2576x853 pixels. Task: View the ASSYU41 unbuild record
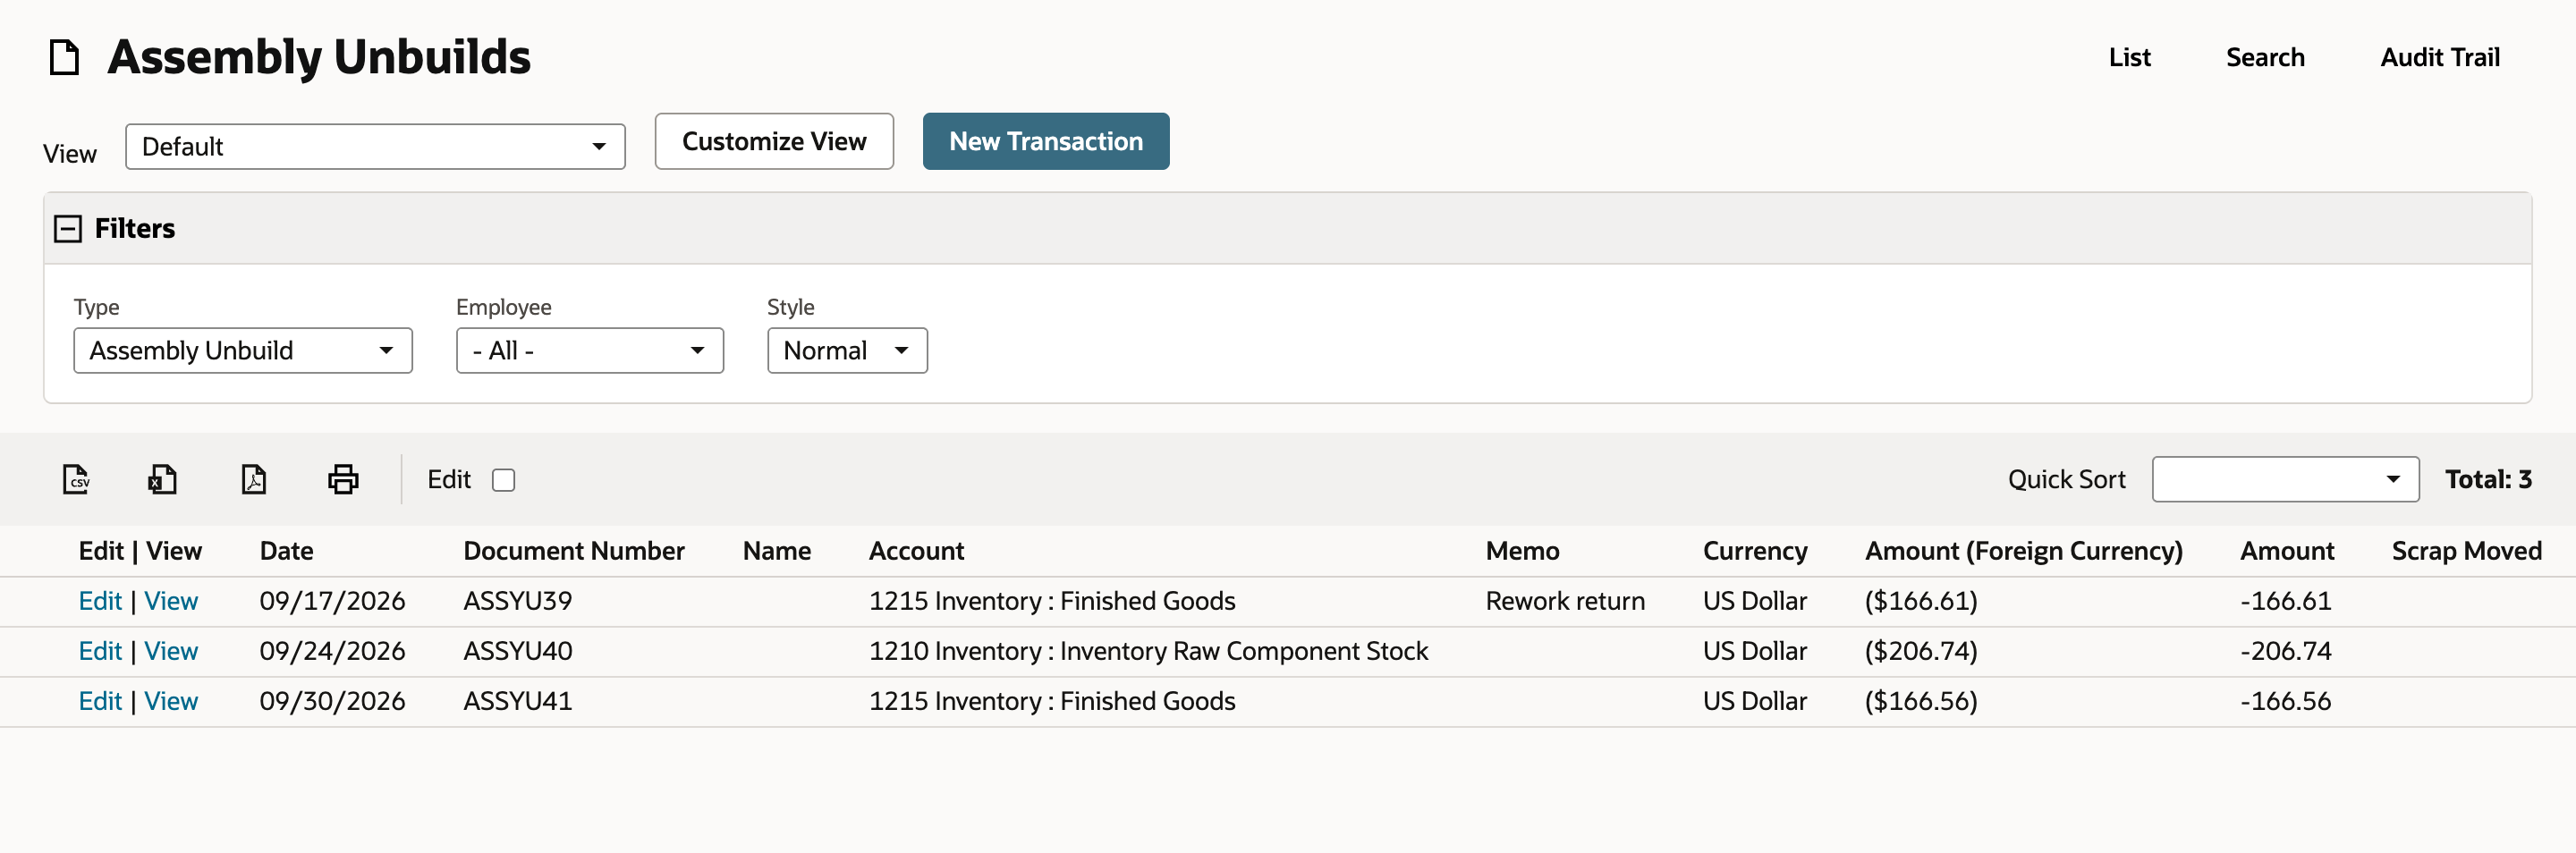171,701
